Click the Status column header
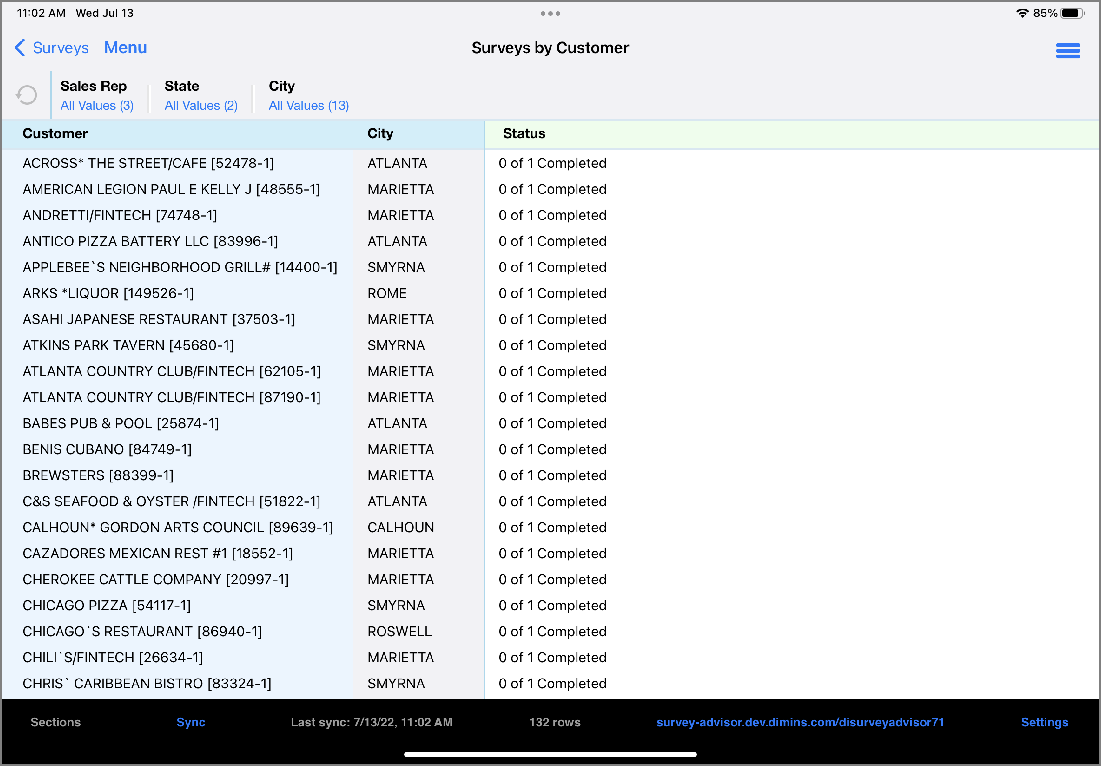The image size is (1101, 766). [524, 134]
